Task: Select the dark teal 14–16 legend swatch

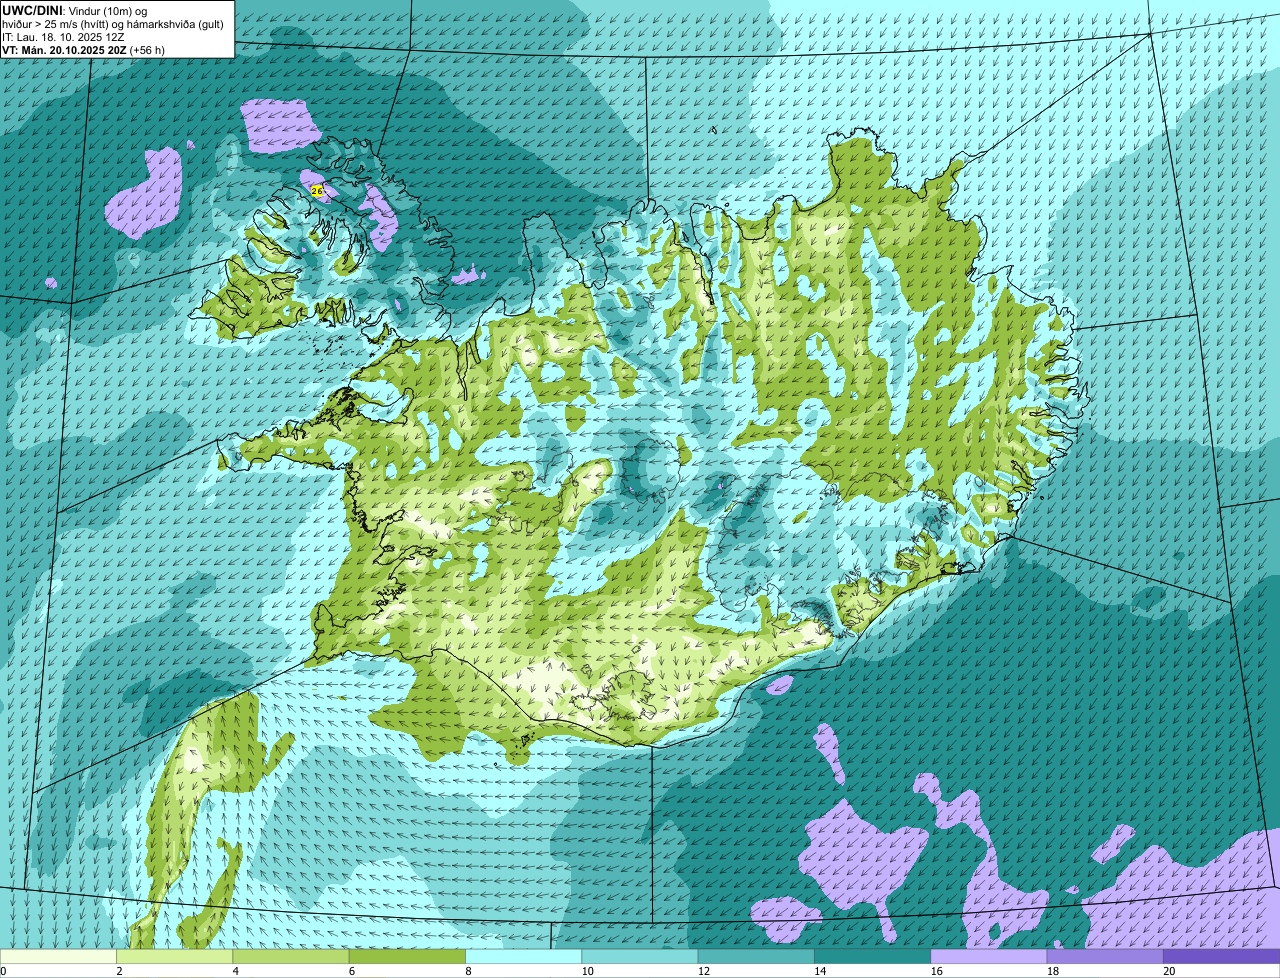Action: (x=872, y=957)
